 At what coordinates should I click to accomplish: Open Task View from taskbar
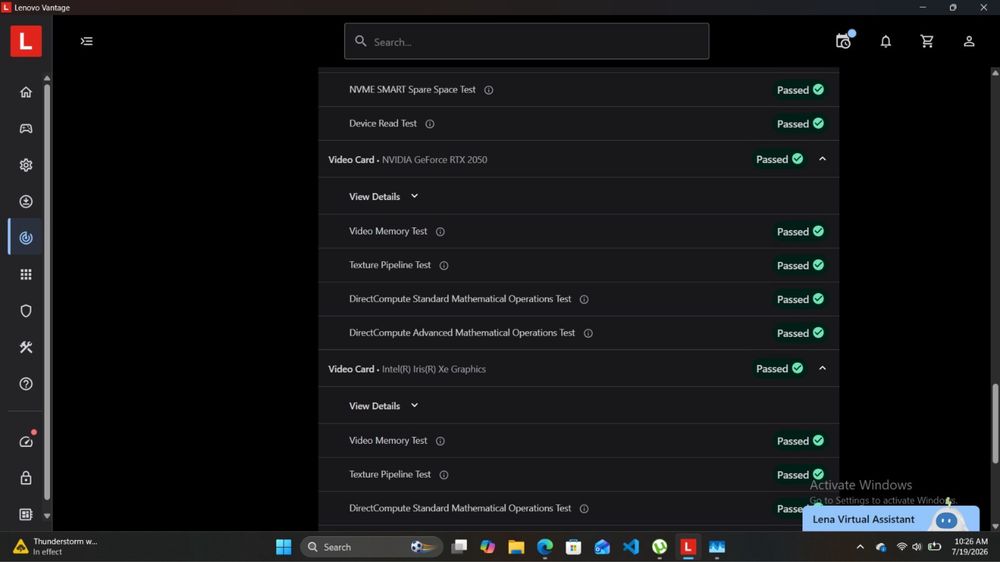point(459,547)
